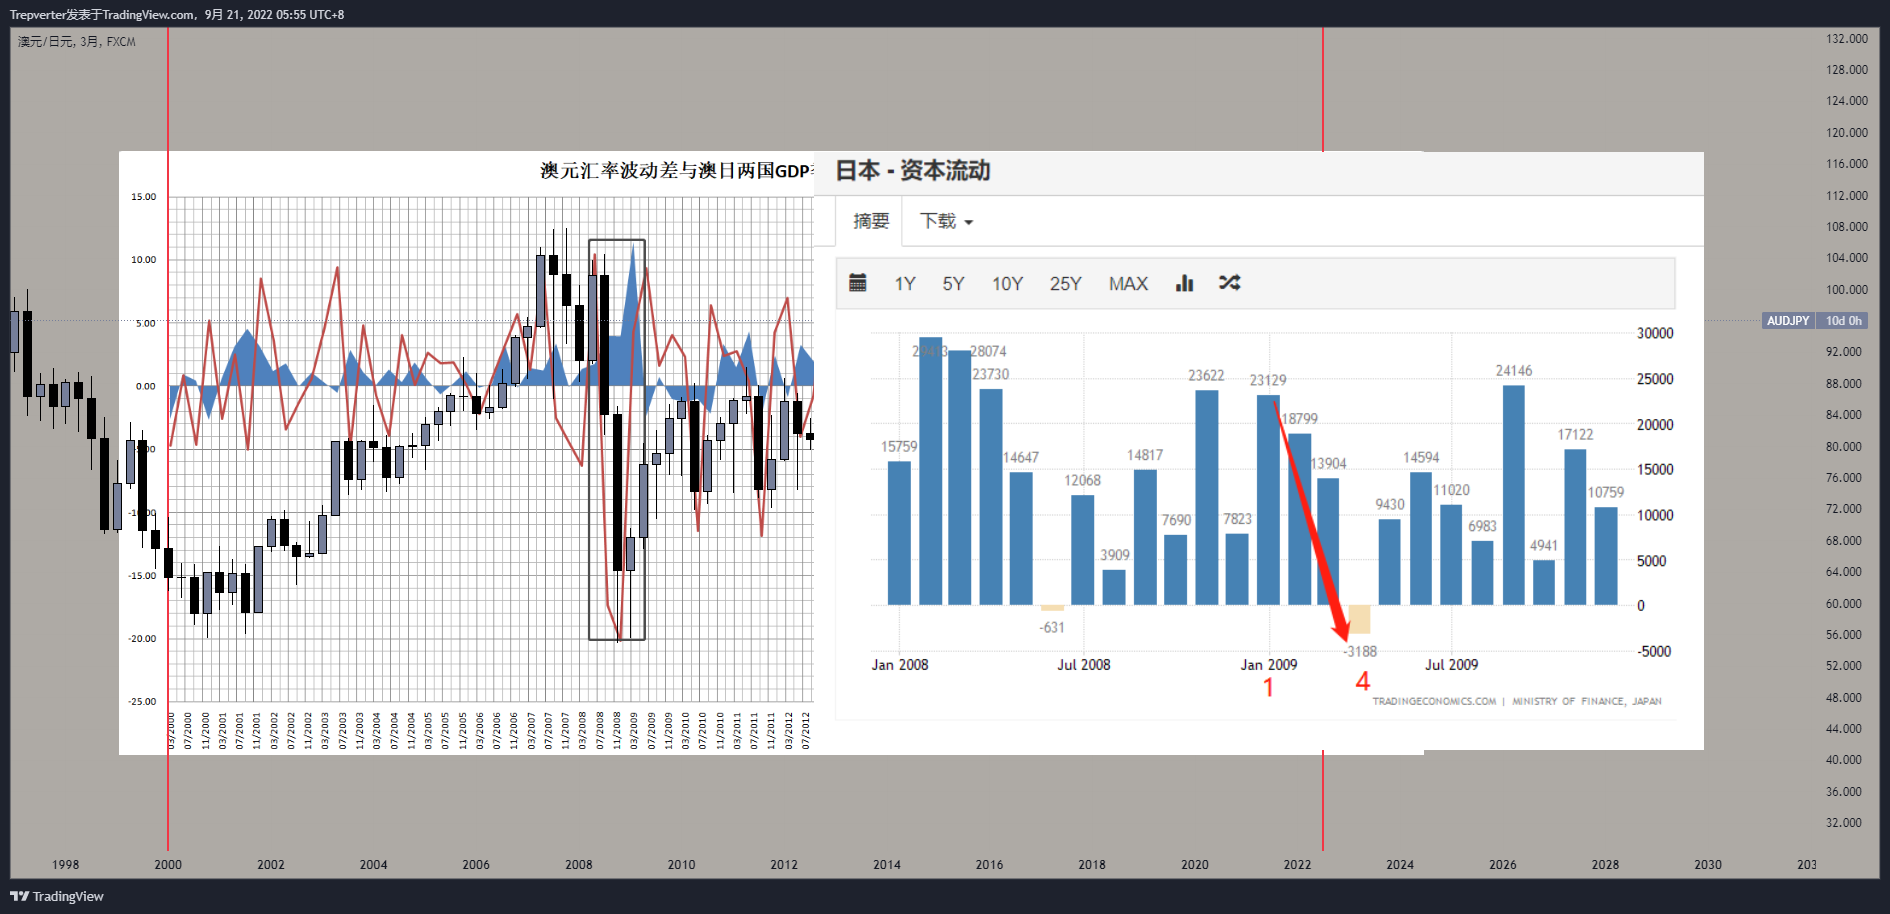The height and width of the screenshot is (914, 1890).
Task: Click the 28074 bar value label
Action: click(988, 352)
